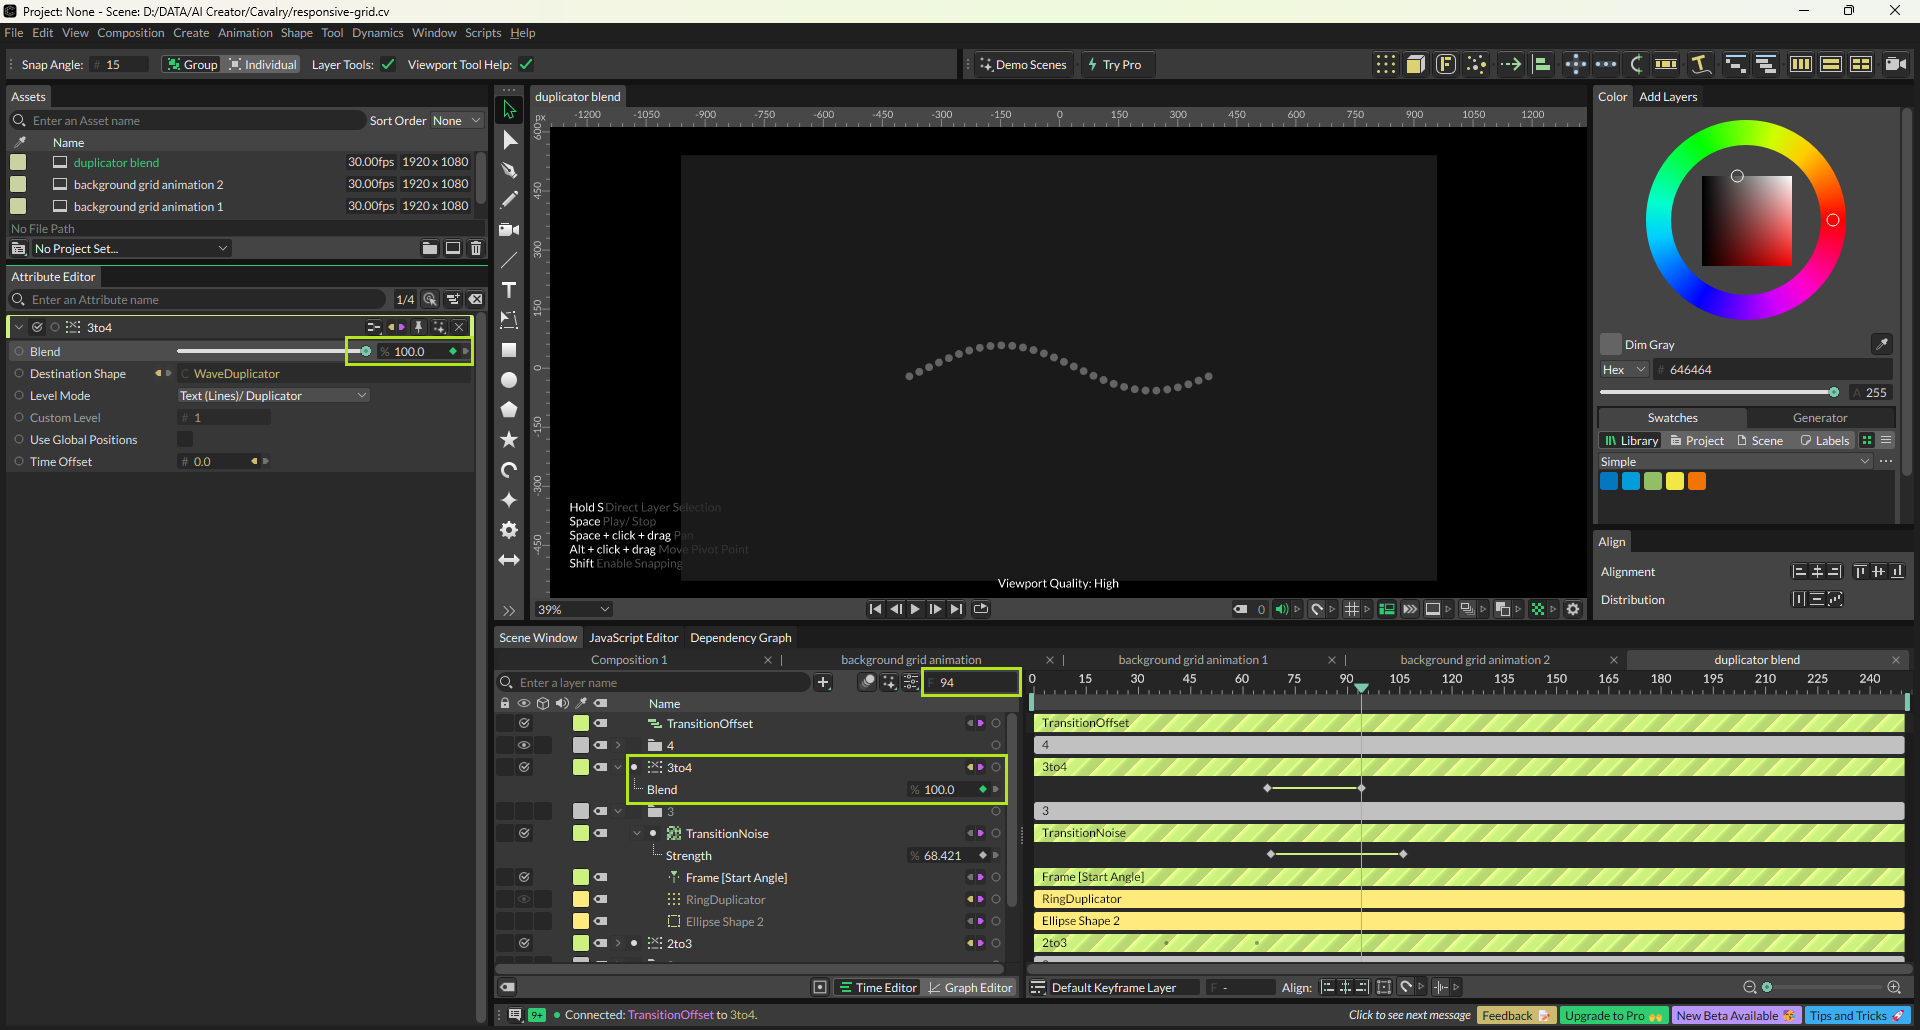Screen dimensions: 1920x1030
Task: Select the orange swatch in Simple palette
Action: [1697, 482]
